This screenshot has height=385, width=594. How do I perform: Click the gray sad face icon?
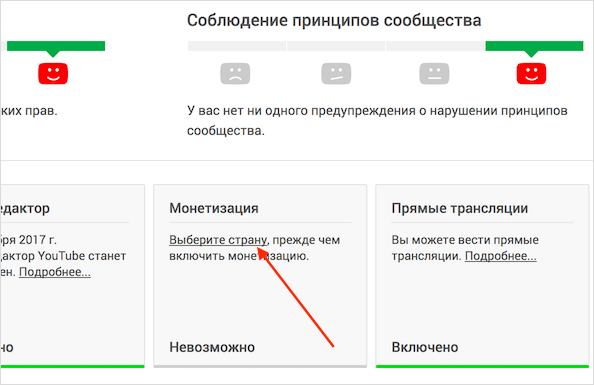(235, 73)
